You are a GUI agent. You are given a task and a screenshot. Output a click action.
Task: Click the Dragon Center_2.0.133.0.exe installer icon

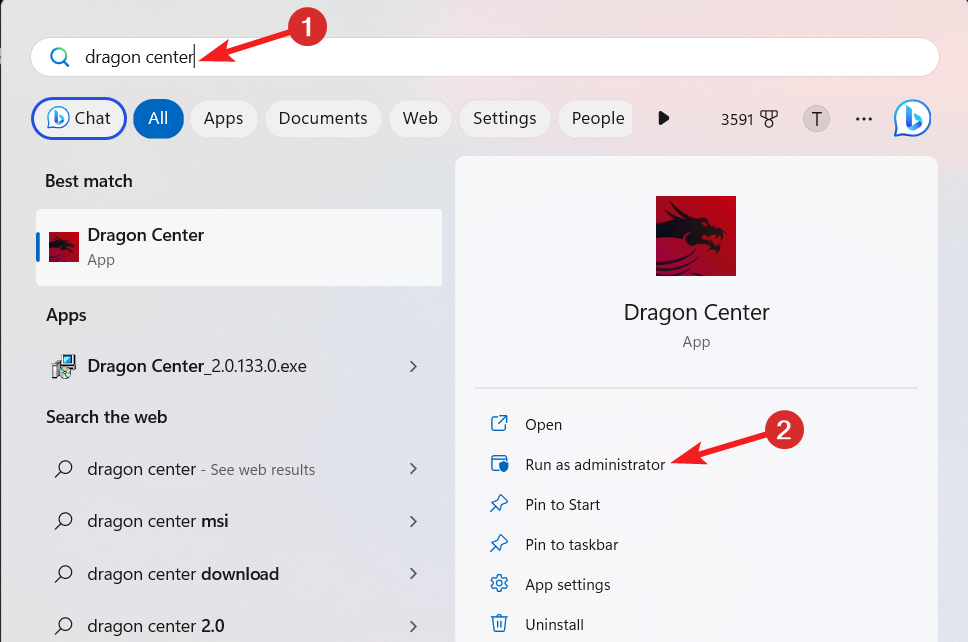coord(64,366)
